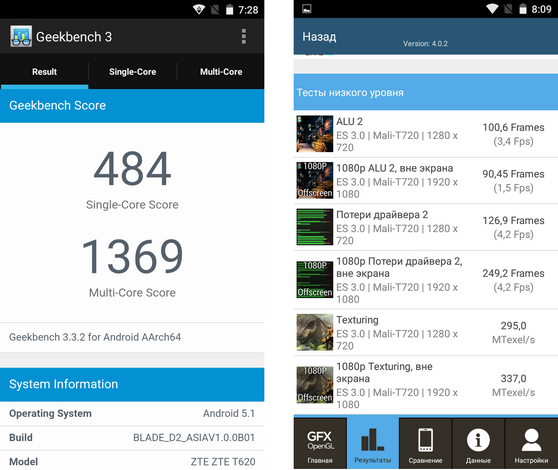Tap the Geekbench 3 app icon
558x470 pixels.
[21, 36]
